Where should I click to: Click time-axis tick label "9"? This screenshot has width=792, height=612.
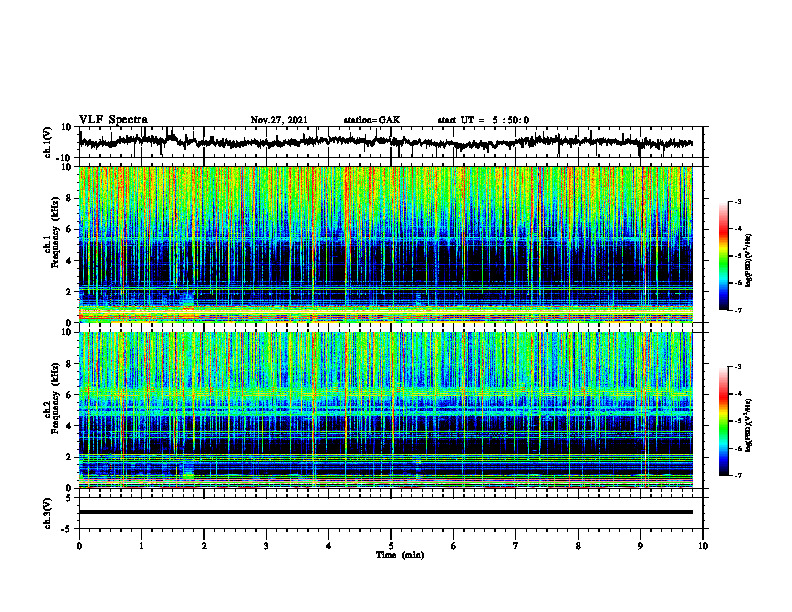pos(640,546)
